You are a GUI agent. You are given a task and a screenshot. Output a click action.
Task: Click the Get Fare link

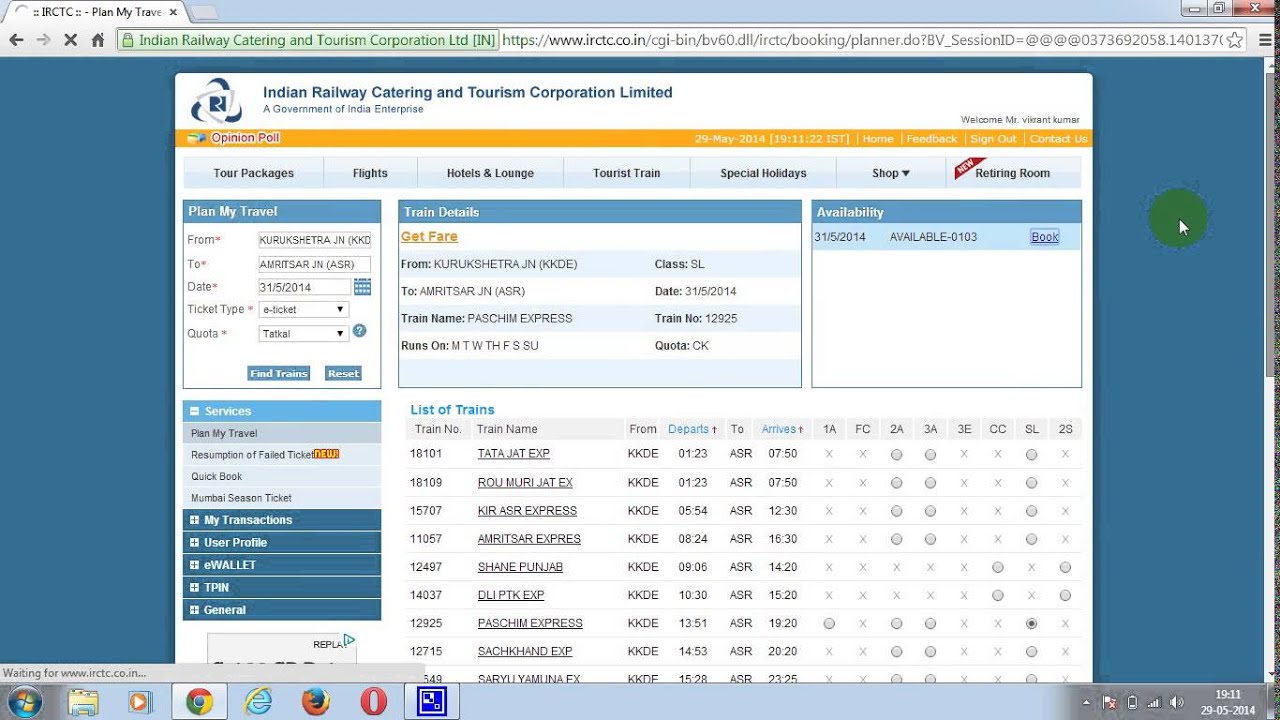tap(429, 237)
